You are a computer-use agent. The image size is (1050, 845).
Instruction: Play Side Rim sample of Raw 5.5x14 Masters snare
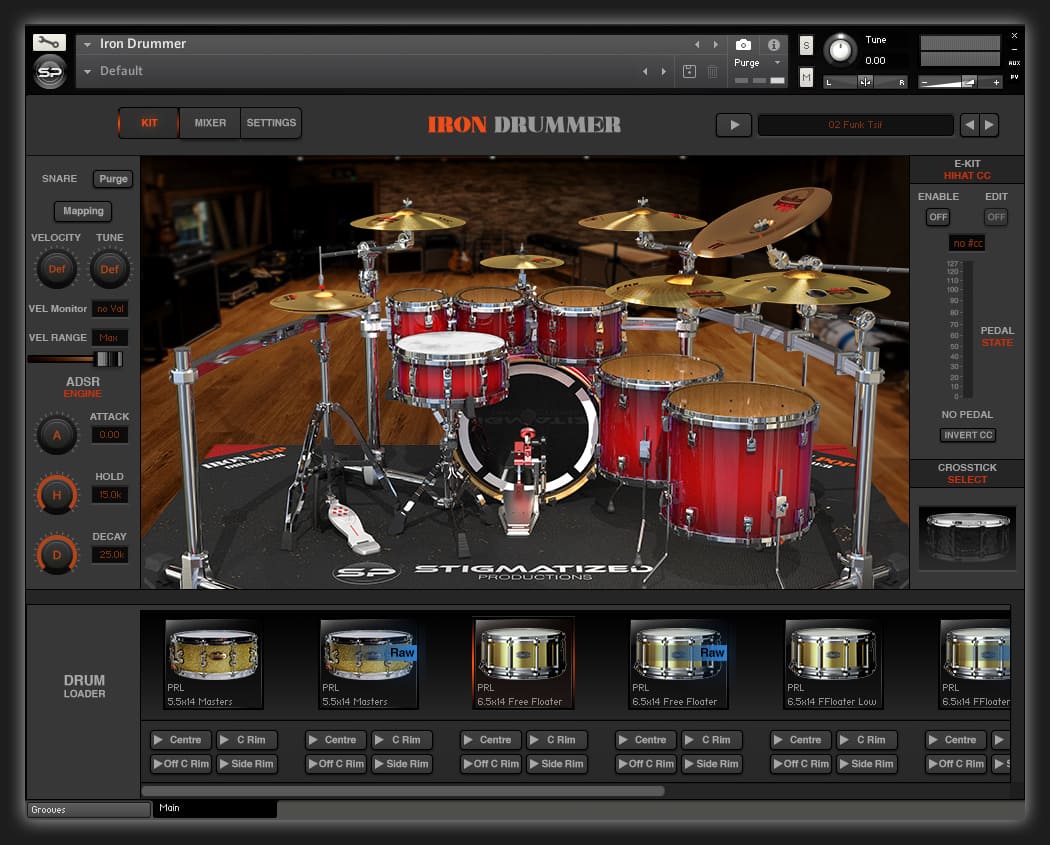(x=402, y=764)
